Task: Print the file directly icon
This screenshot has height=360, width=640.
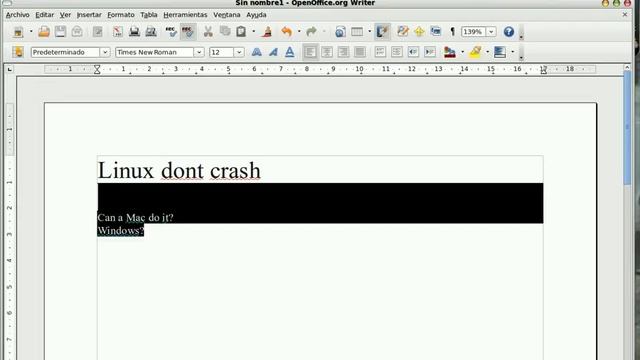Action: click(134, 32)
